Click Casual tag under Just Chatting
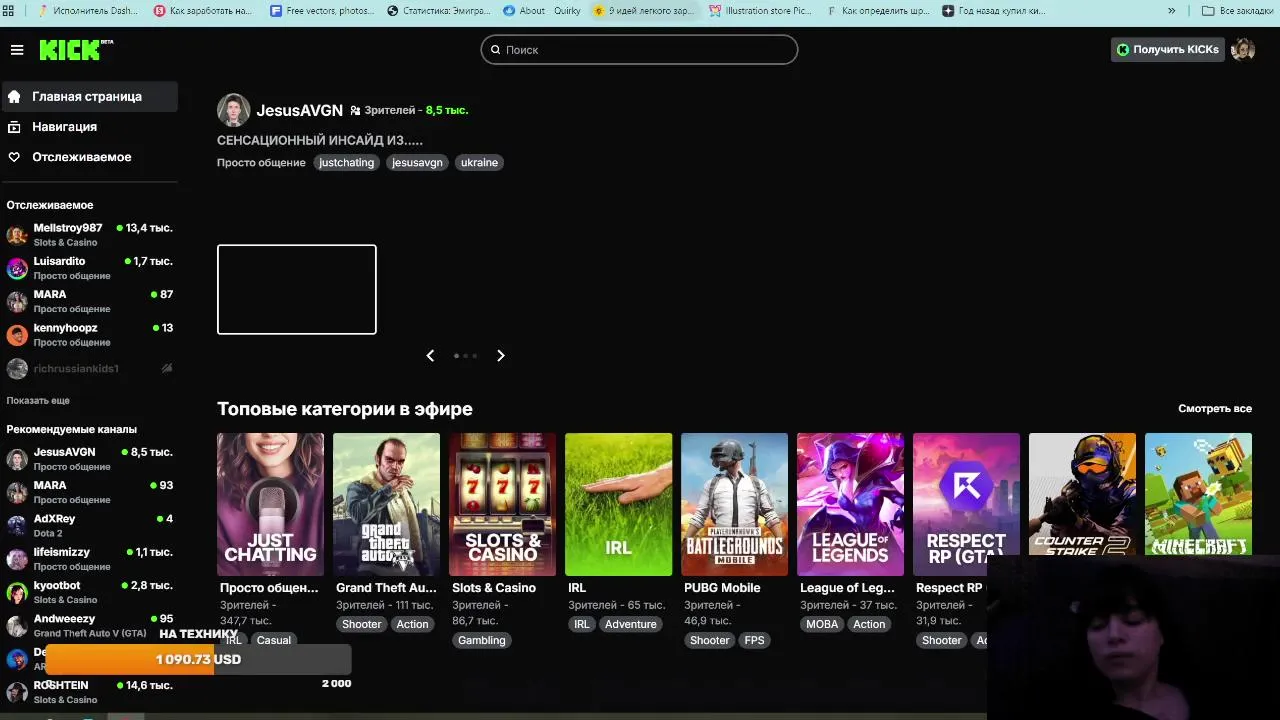Image resolution: width=1280 pixels, height=720 pixels. 274,641
